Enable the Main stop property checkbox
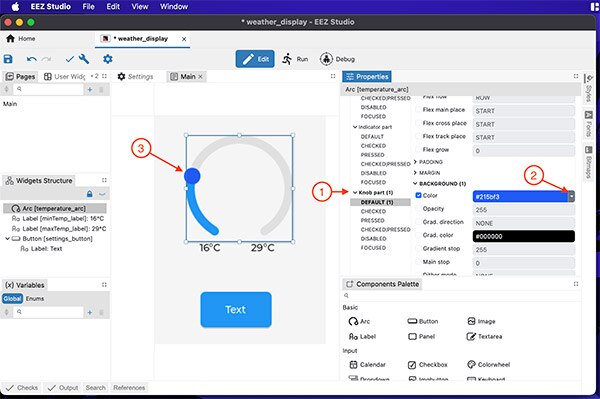The width and height of the screenshot is (600, 399). click(x=418, y=262)
